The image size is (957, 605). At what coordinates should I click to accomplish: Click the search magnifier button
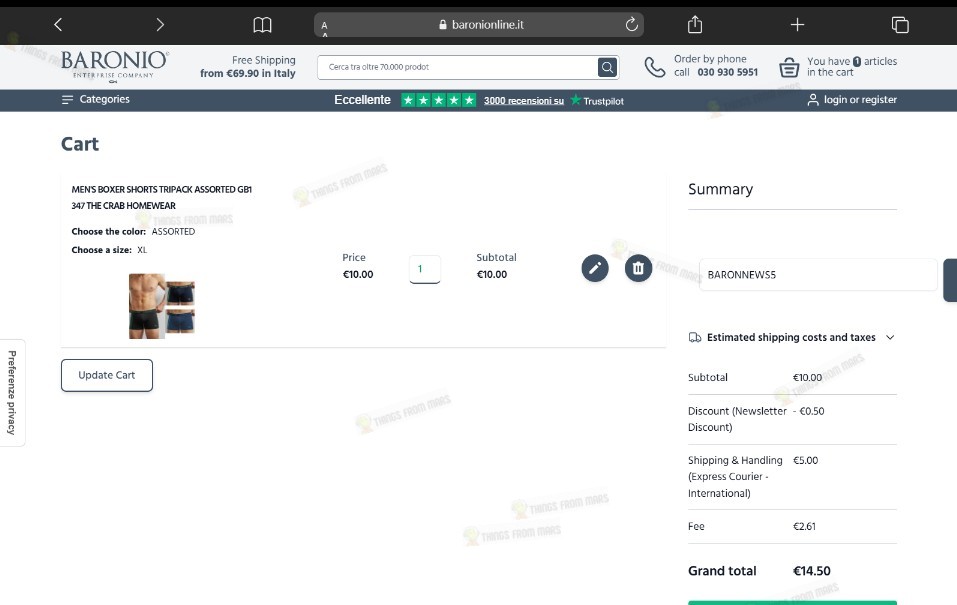click(x=607, y=67)
